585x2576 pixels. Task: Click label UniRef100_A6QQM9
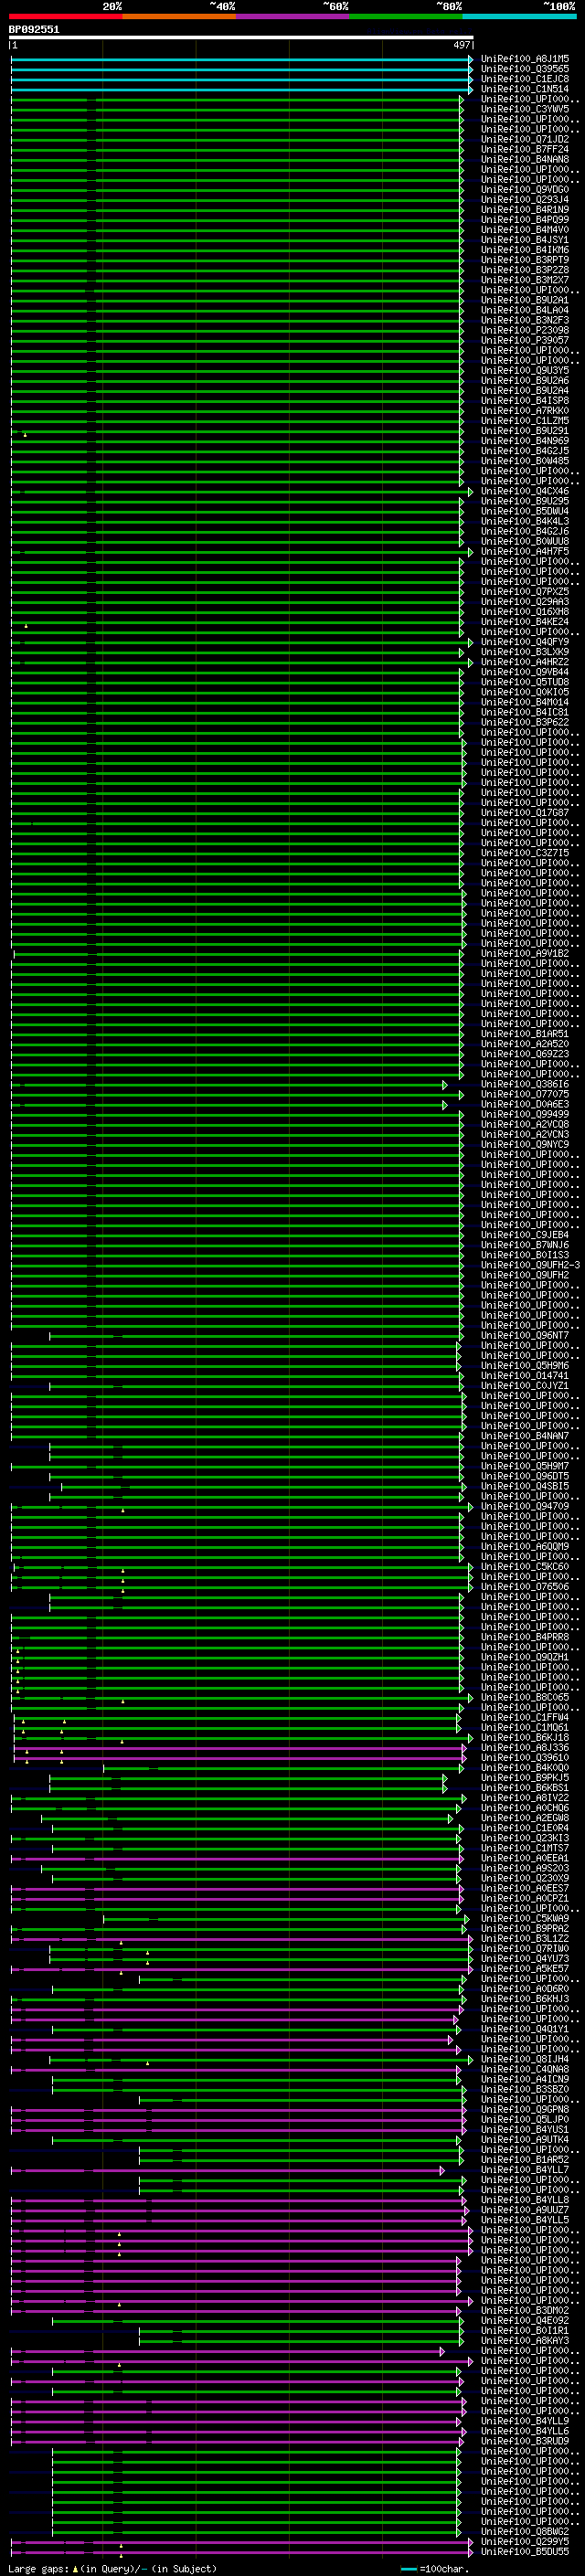(525, 1546)
